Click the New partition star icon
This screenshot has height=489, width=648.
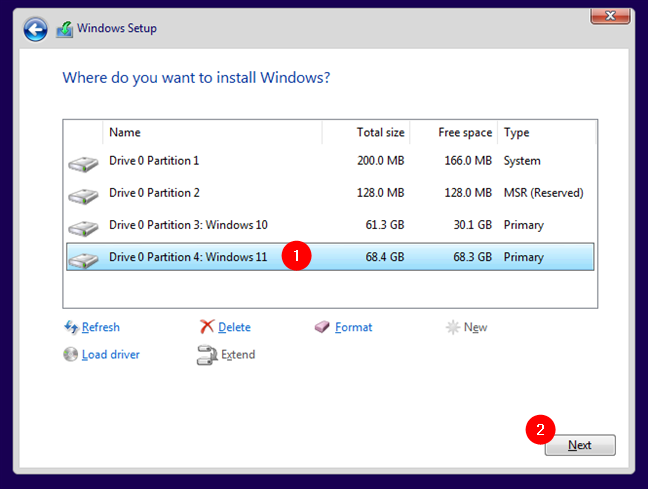coord(453,327)
